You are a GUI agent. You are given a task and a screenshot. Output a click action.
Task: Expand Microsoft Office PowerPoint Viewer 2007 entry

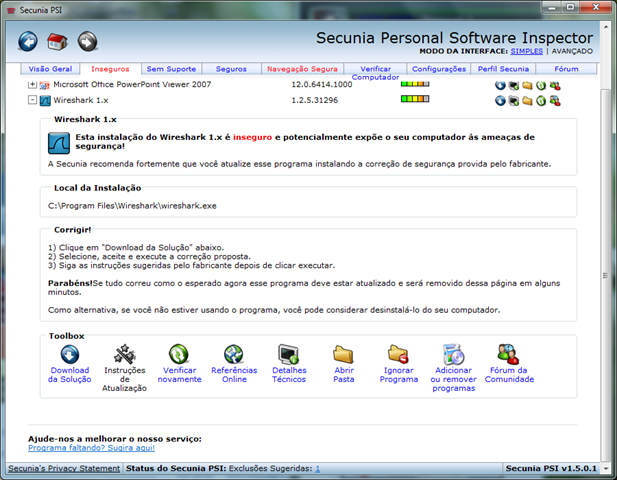coord(32,84)
